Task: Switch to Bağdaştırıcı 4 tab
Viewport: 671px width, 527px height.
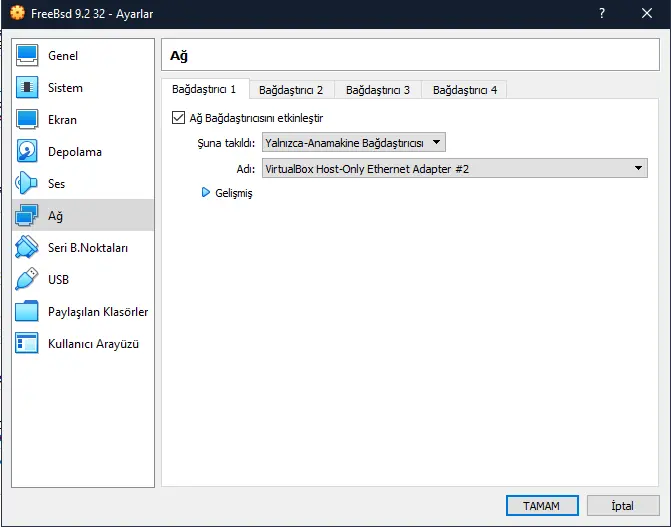Action: [x=465, y=90]
